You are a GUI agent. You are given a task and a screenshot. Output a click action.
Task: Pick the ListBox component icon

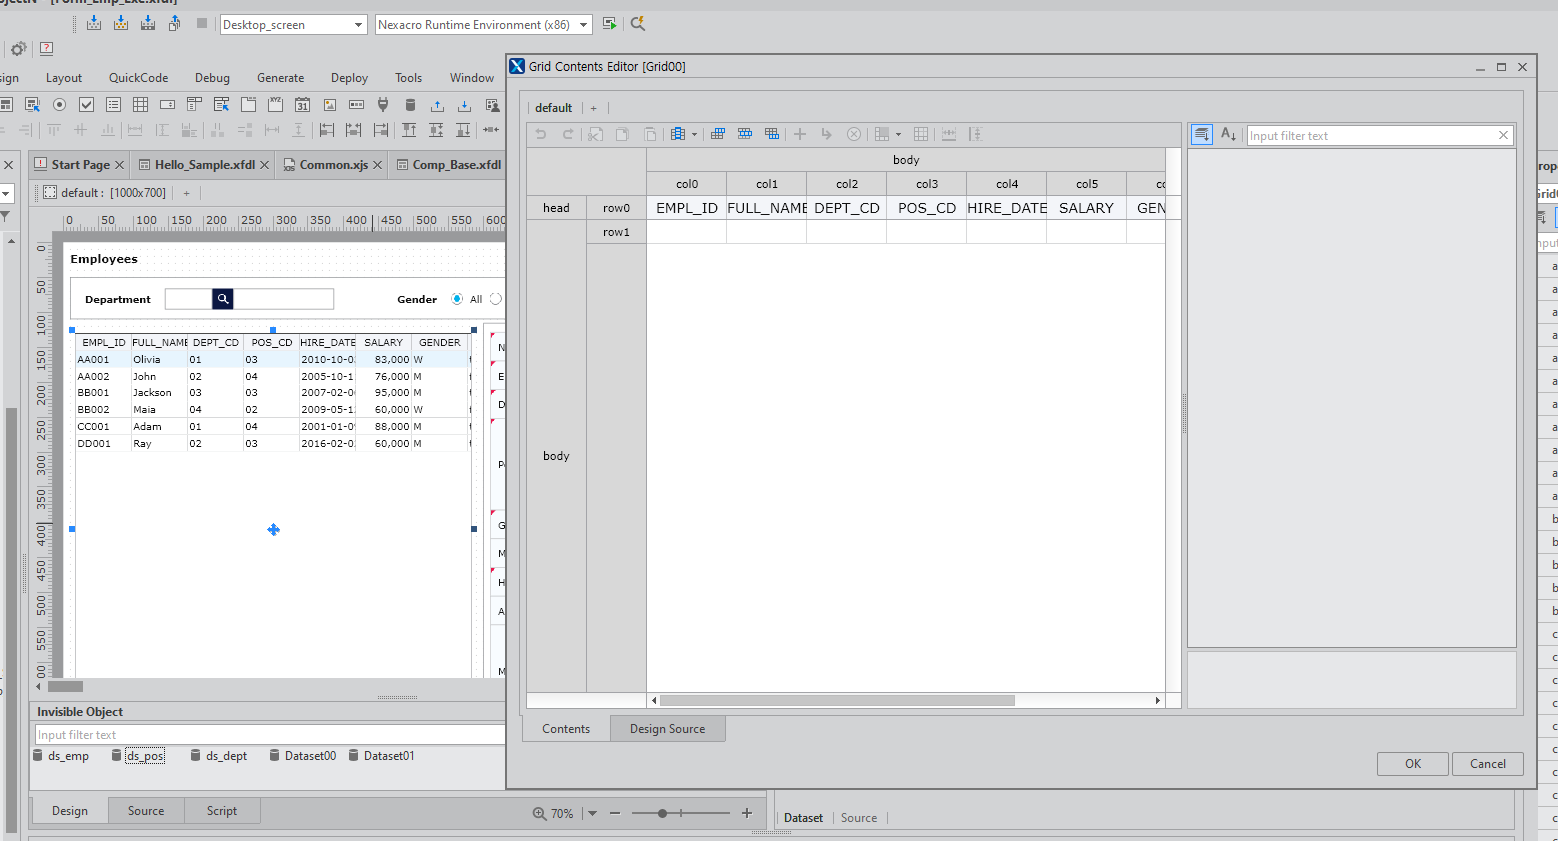click(113, 104)
